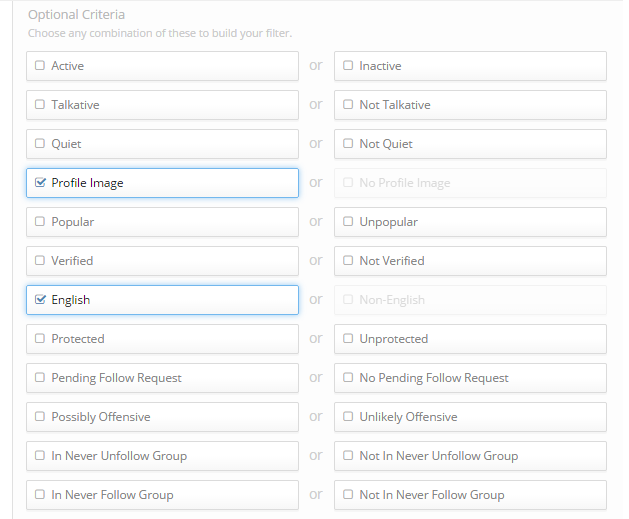The height and width of the screenshot is (519, 629).
Task: Check the Not Quiet option
Action: pyautogui.click(x=348, y=143)
